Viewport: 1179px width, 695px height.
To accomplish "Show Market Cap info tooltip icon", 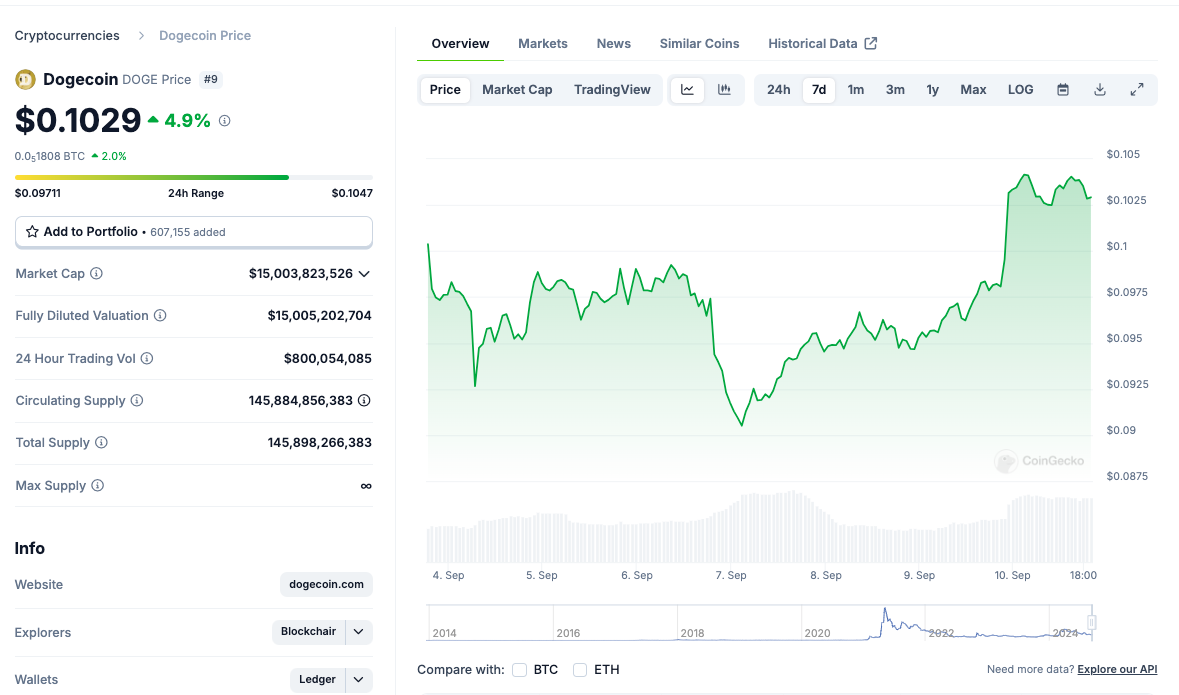I will coord(96,274).
